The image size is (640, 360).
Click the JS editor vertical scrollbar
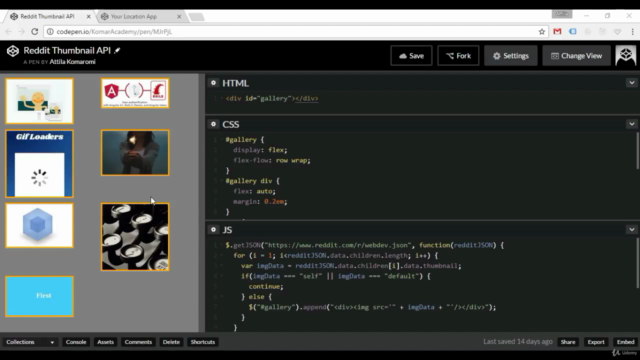pyautogui.click(x=638, y=263)
